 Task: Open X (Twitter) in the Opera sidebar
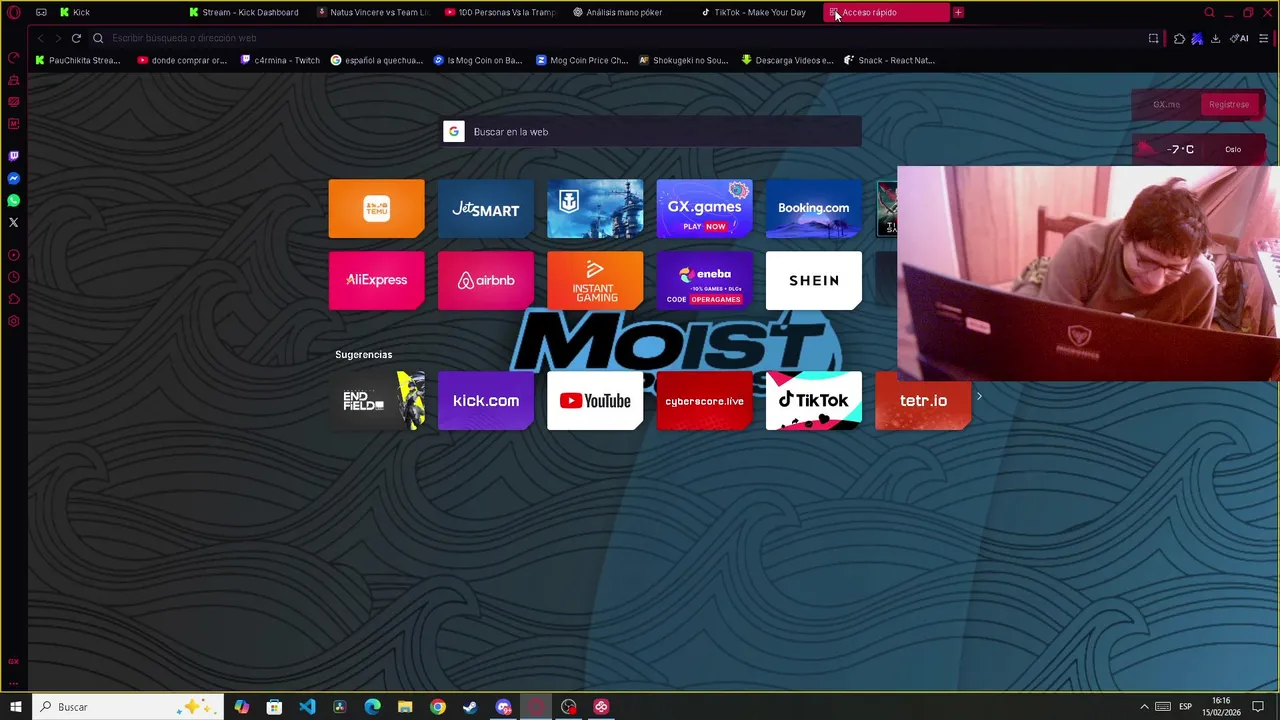14,222
